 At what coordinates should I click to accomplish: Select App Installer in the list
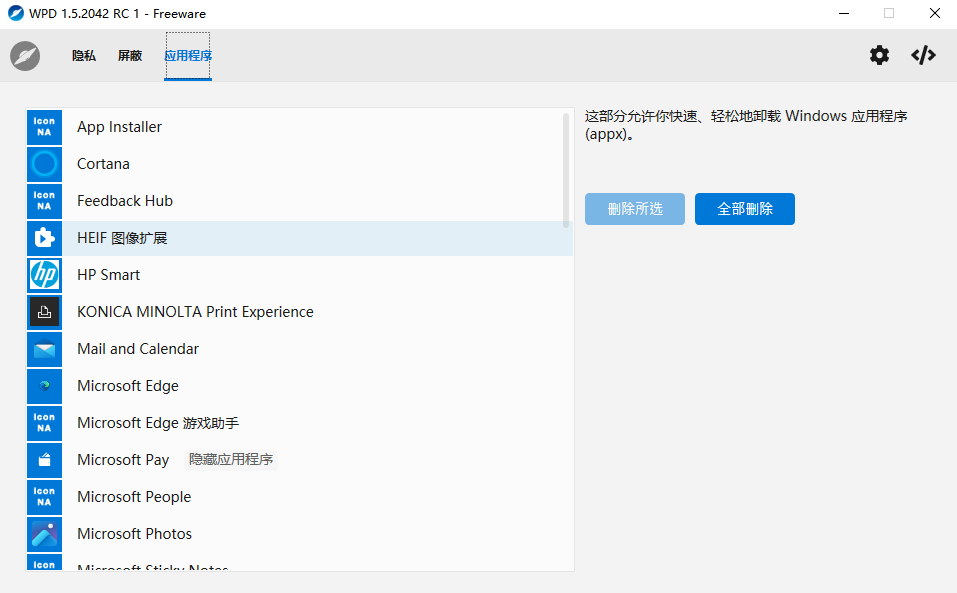click(299, 127)
